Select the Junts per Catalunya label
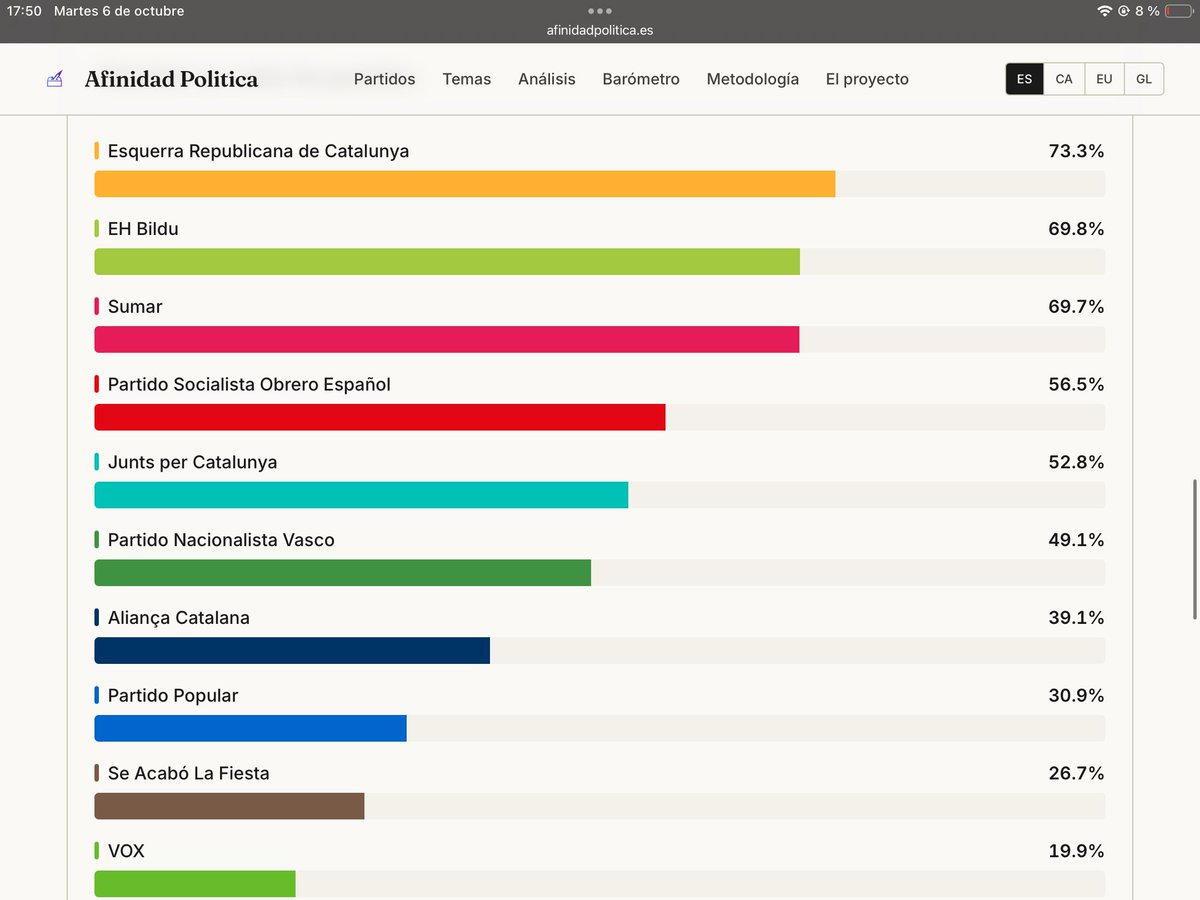The height and width of the screenshot is (900, 1200). [192, 462]
